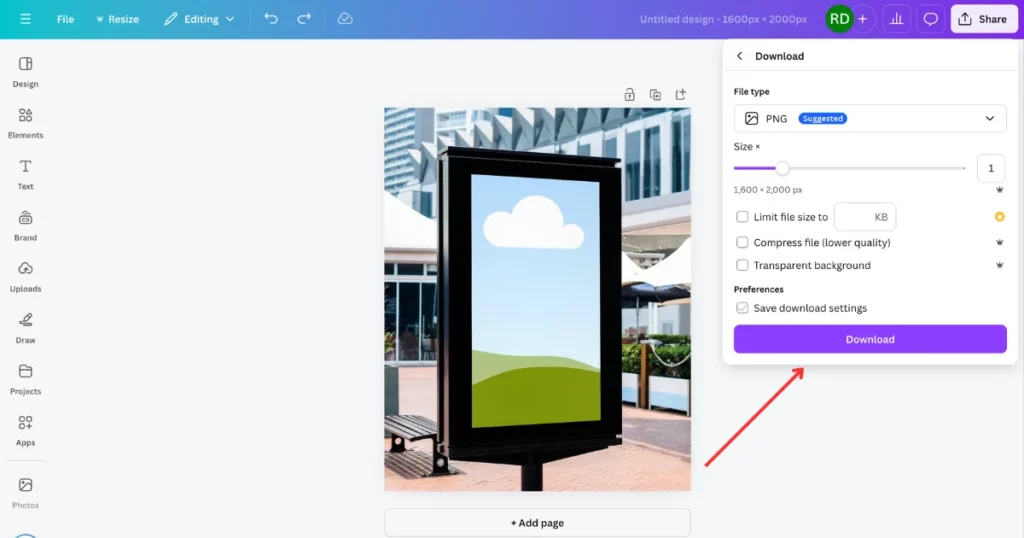The height and width of the screenshot is (538, 1024).
Task: Click the Untitled design title
Action: (x=723, y=19)
